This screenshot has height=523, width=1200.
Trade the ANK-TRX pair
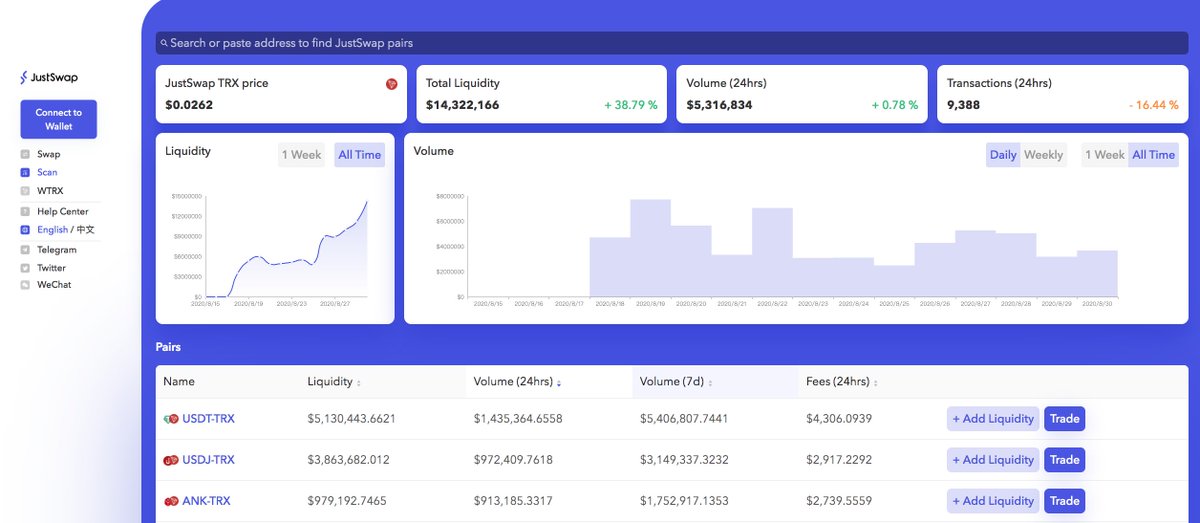[x=1065, y=501]
